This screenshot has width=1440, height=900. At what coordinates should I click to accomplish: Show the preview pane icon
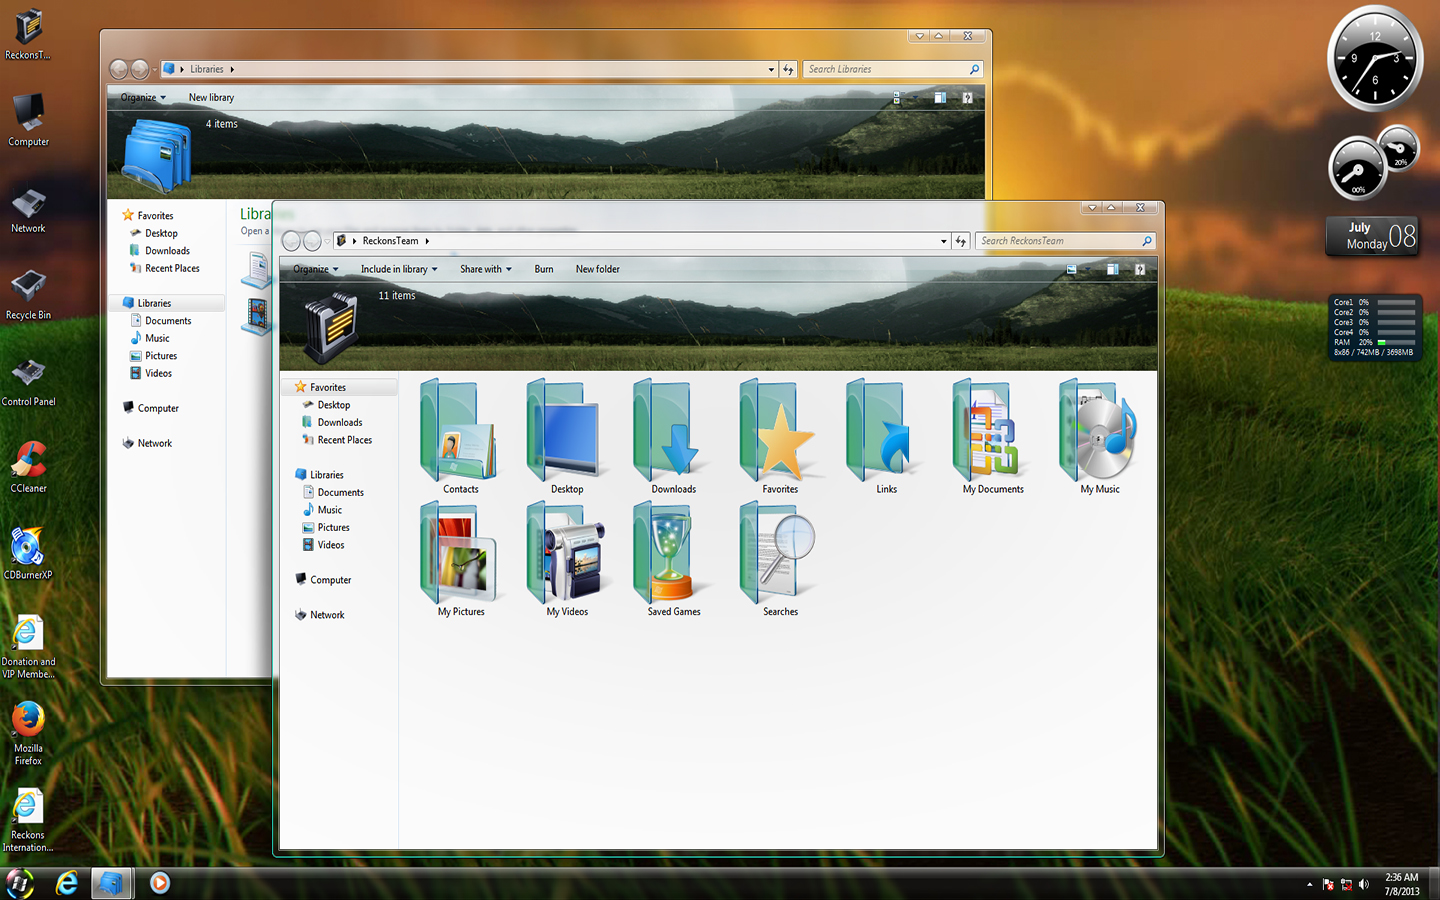tap(1111, 268)
